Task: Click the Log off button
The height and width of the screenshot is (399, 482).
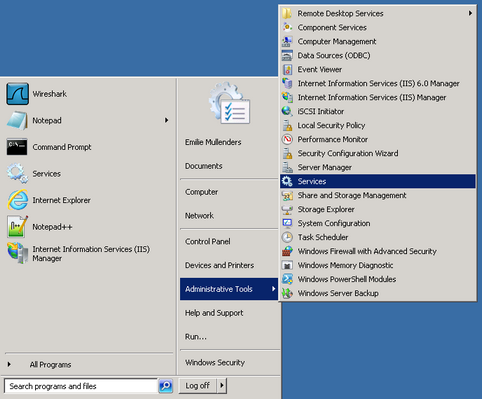Action: pos(198,386)
